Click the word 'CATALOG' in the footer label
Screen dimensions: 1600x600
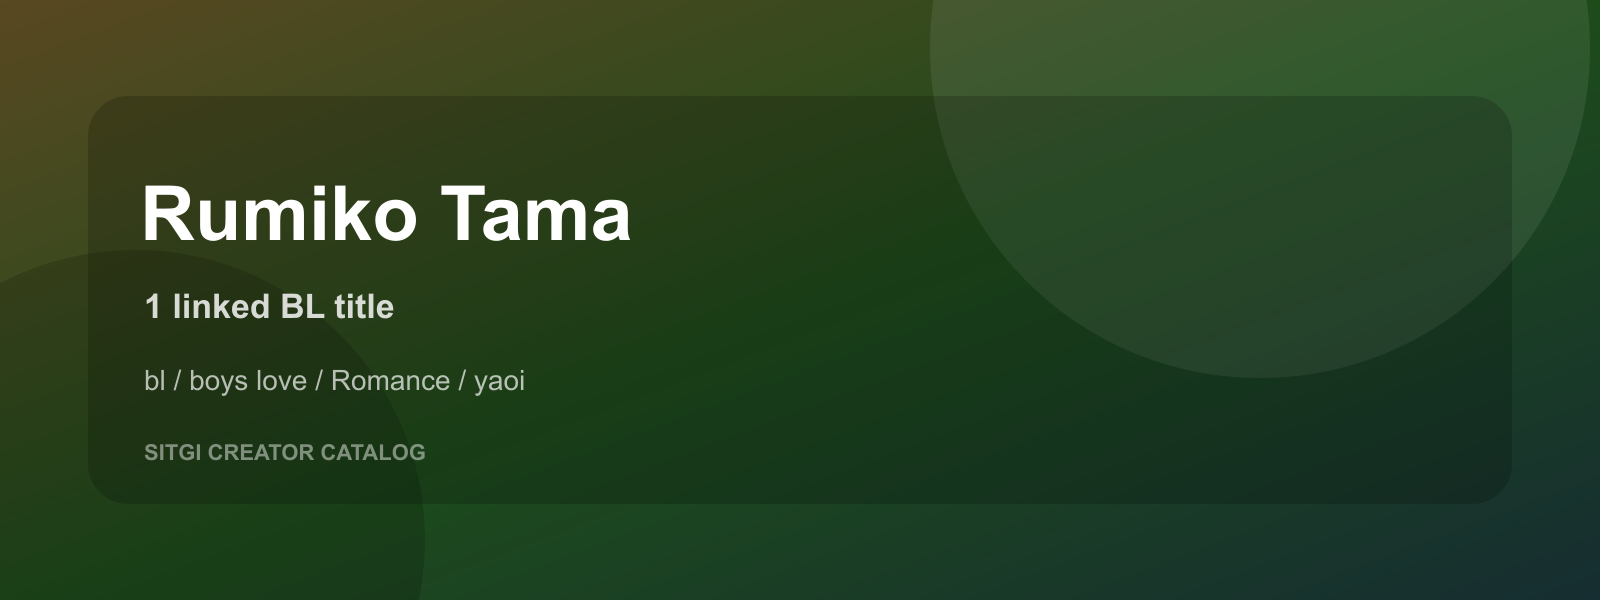tap(373, 452)
